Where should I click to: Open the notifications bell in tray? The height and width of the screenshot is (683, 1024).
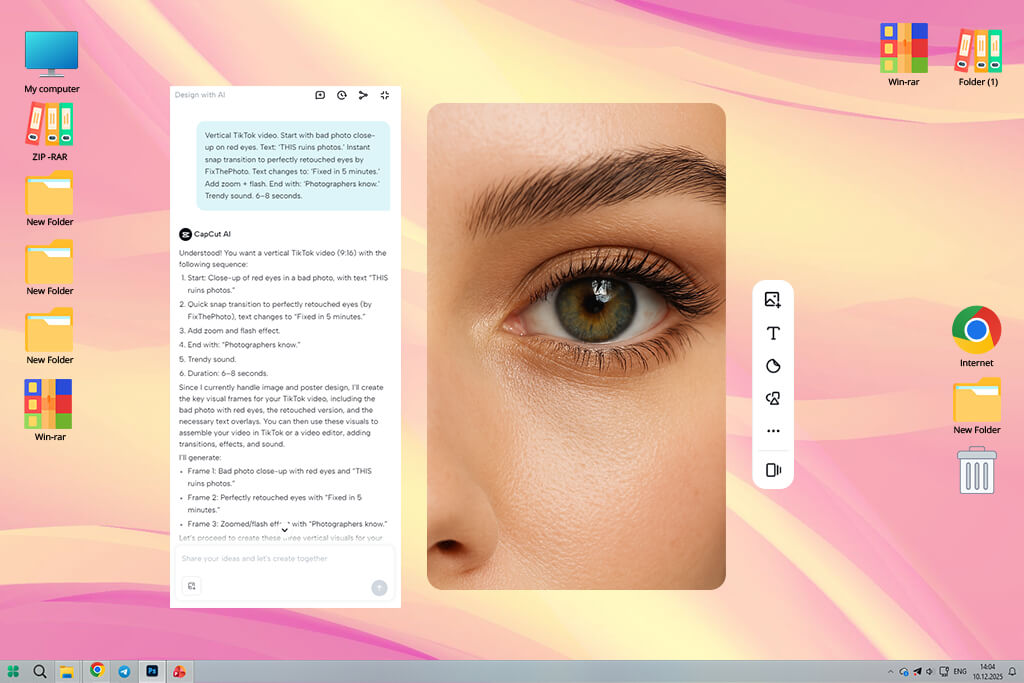tap(1012, 671)
